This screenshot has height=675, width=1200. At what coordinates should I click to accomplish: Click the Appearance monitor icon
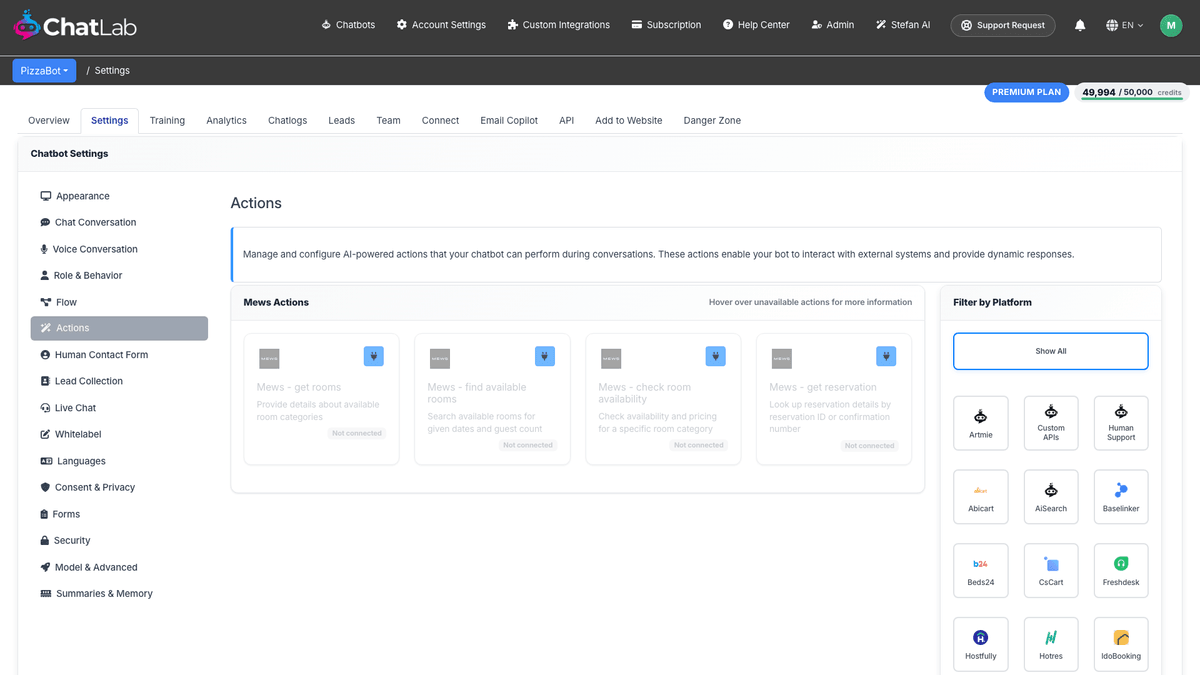coord(46,196)
